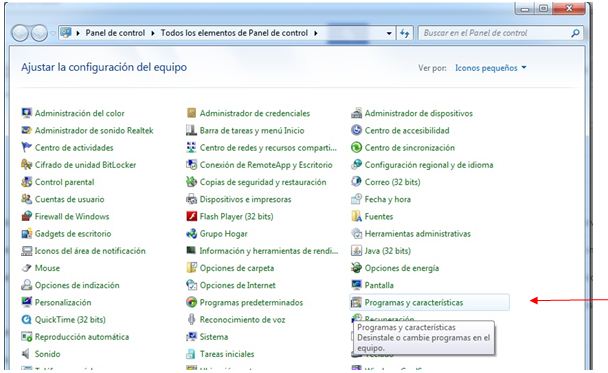Click the Cuentas de usuario icon

coord(26,199)
